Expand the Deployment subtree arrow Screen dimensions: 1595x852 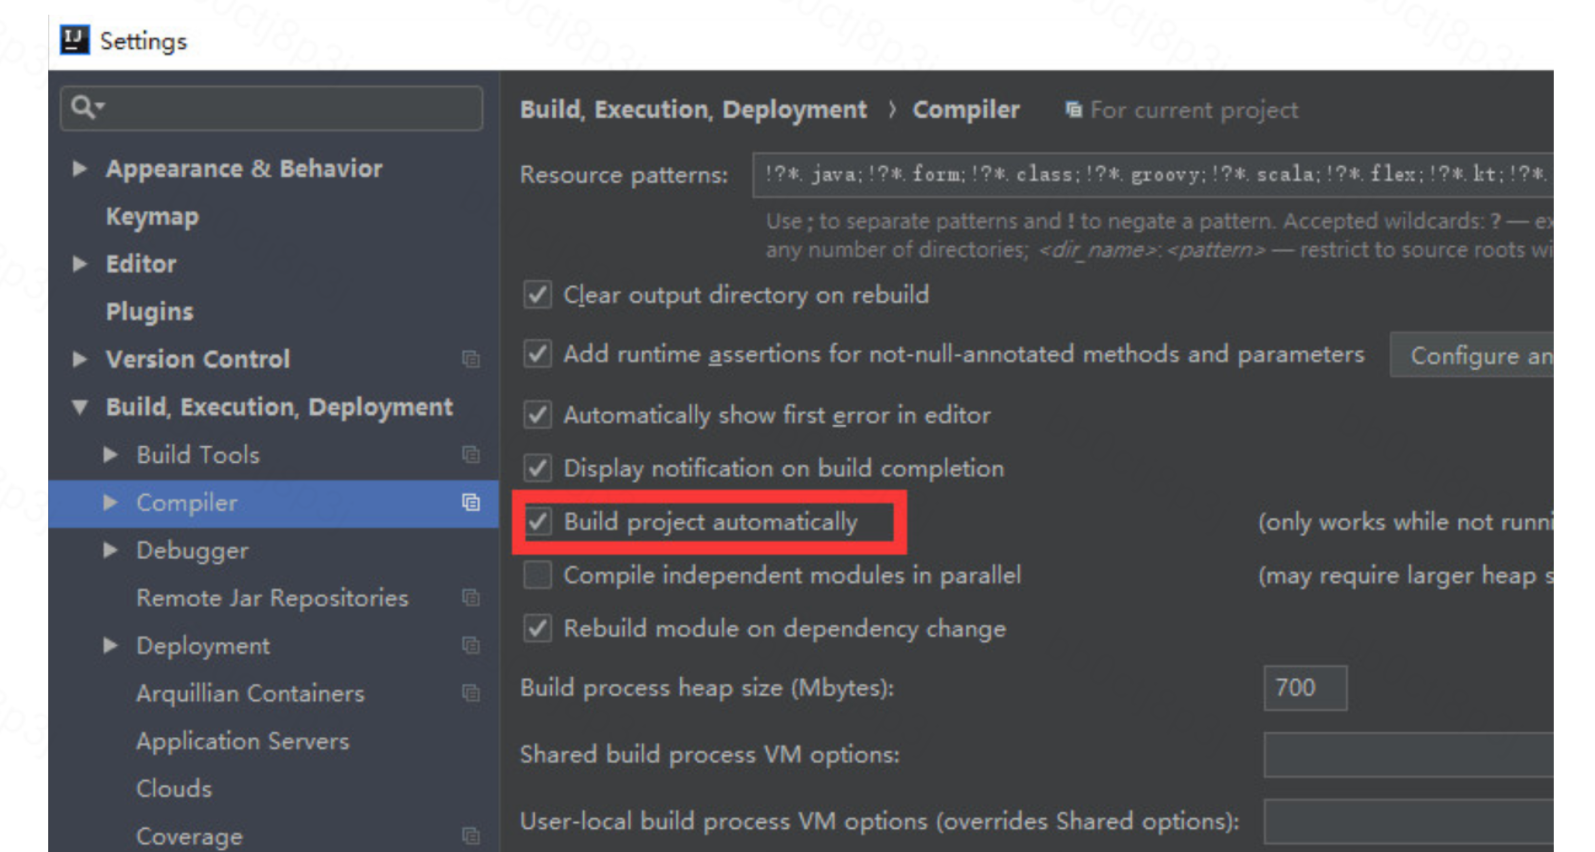(x=111, y=646)
